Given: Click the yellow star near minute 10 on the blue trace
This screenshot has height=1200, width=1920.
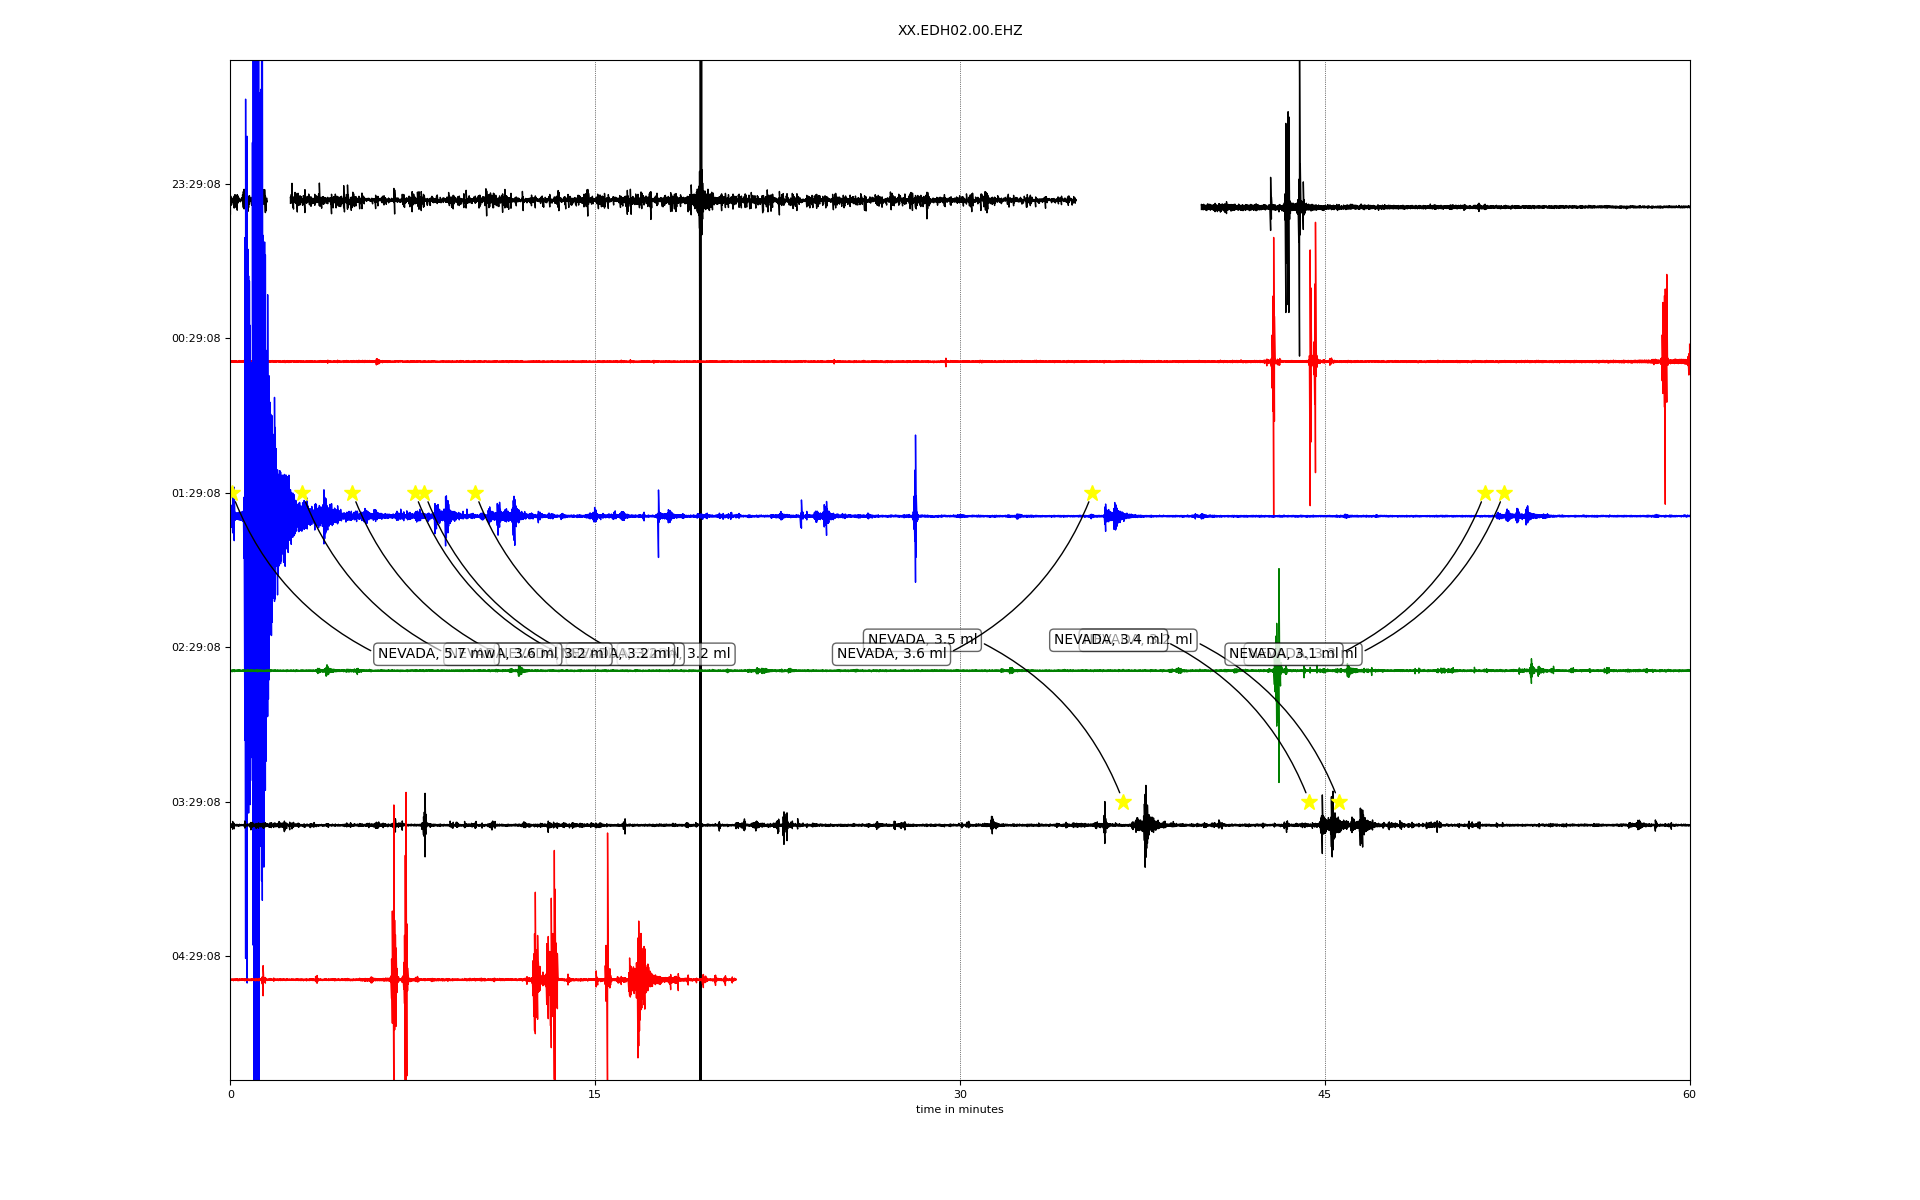Looking at the screenshot, I should [475, 493].
